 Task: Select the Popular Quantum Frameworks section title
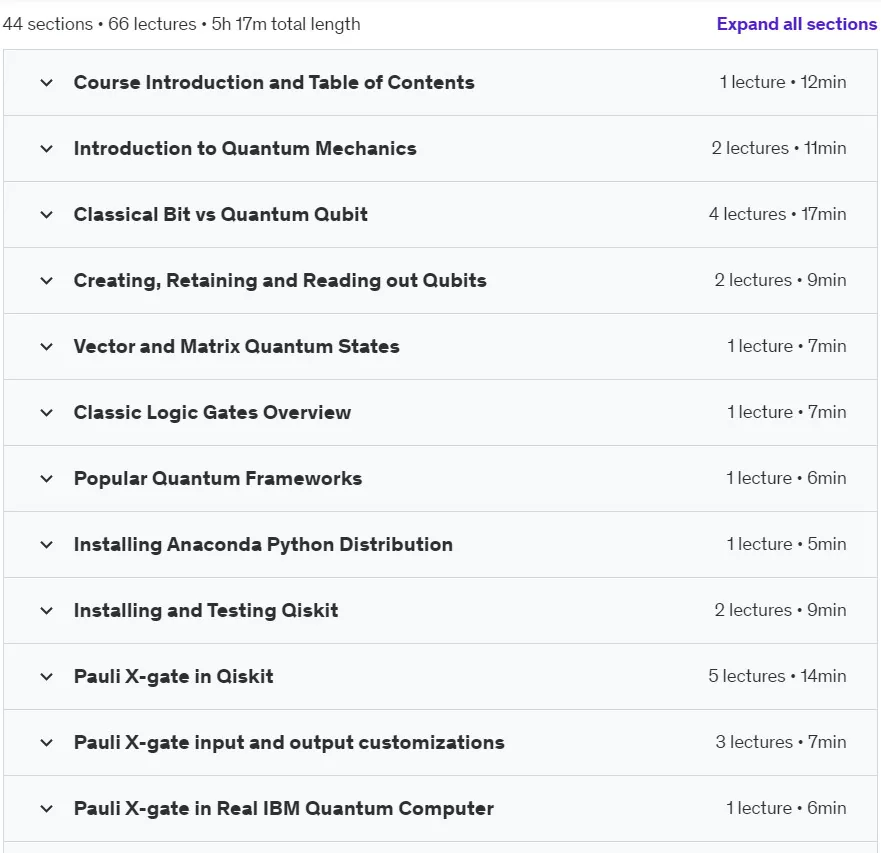point(217,479)
